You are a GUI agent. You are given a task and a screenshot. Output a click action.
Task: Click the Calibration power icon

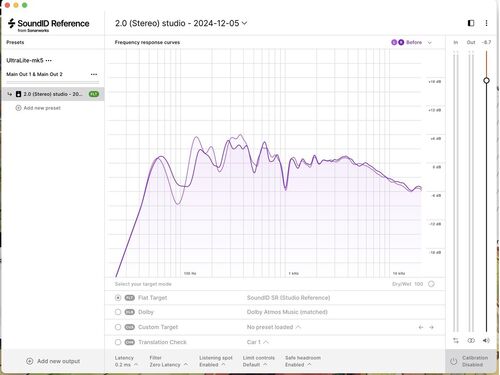coord(453,361)
